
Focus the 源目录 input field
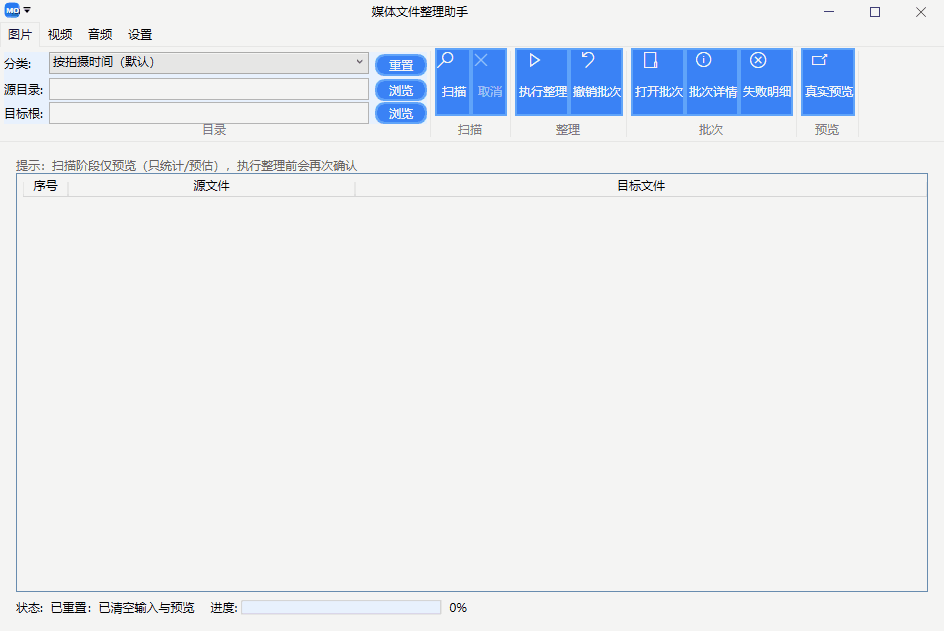point(209,89)
